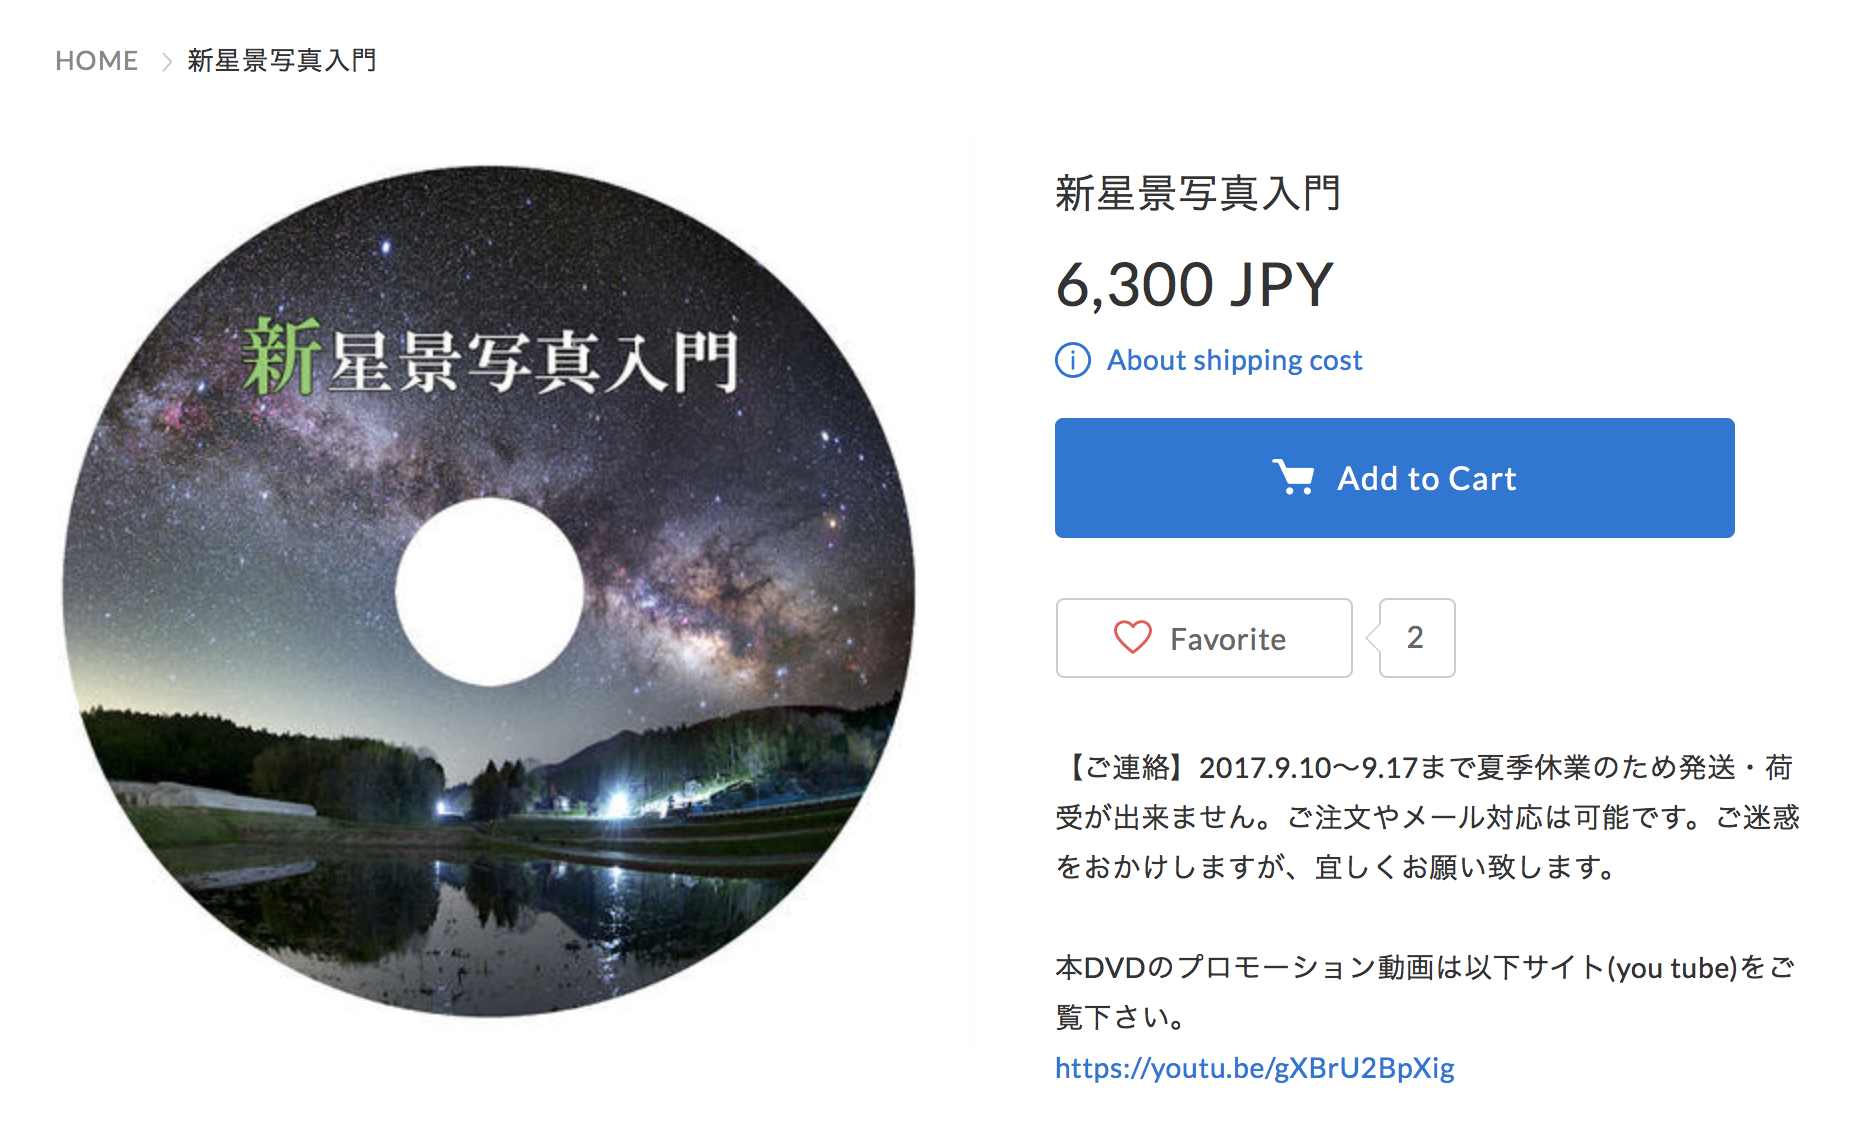Click the 新星景写真入門 product title heading
This screenshot has height=1122, width=1858.
click(1198, 193)
